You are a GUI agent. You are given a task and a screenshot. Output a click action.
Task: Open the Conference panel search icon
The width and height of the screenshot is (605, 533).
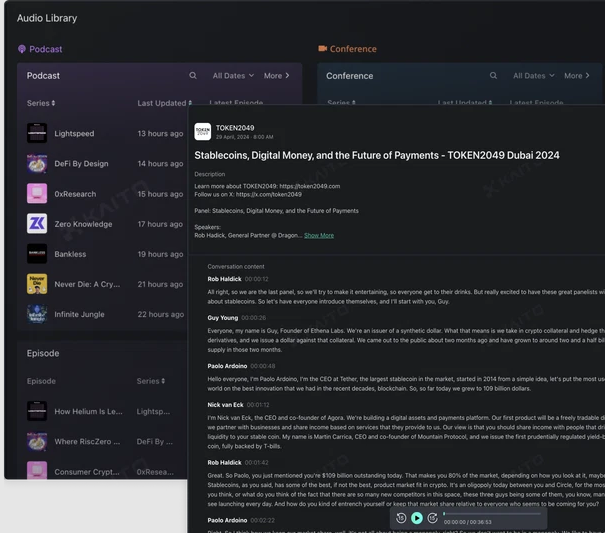[493, 76]
